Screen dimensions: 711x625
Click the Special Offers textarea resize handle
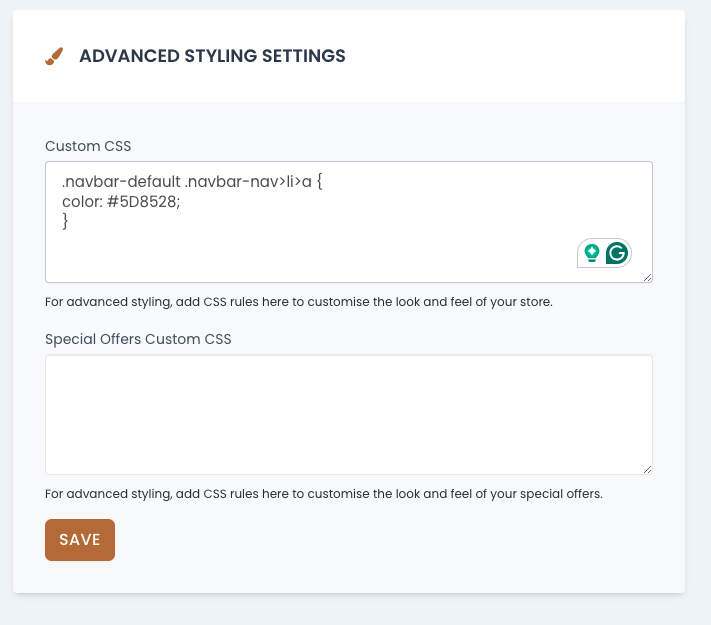point(647,469)
